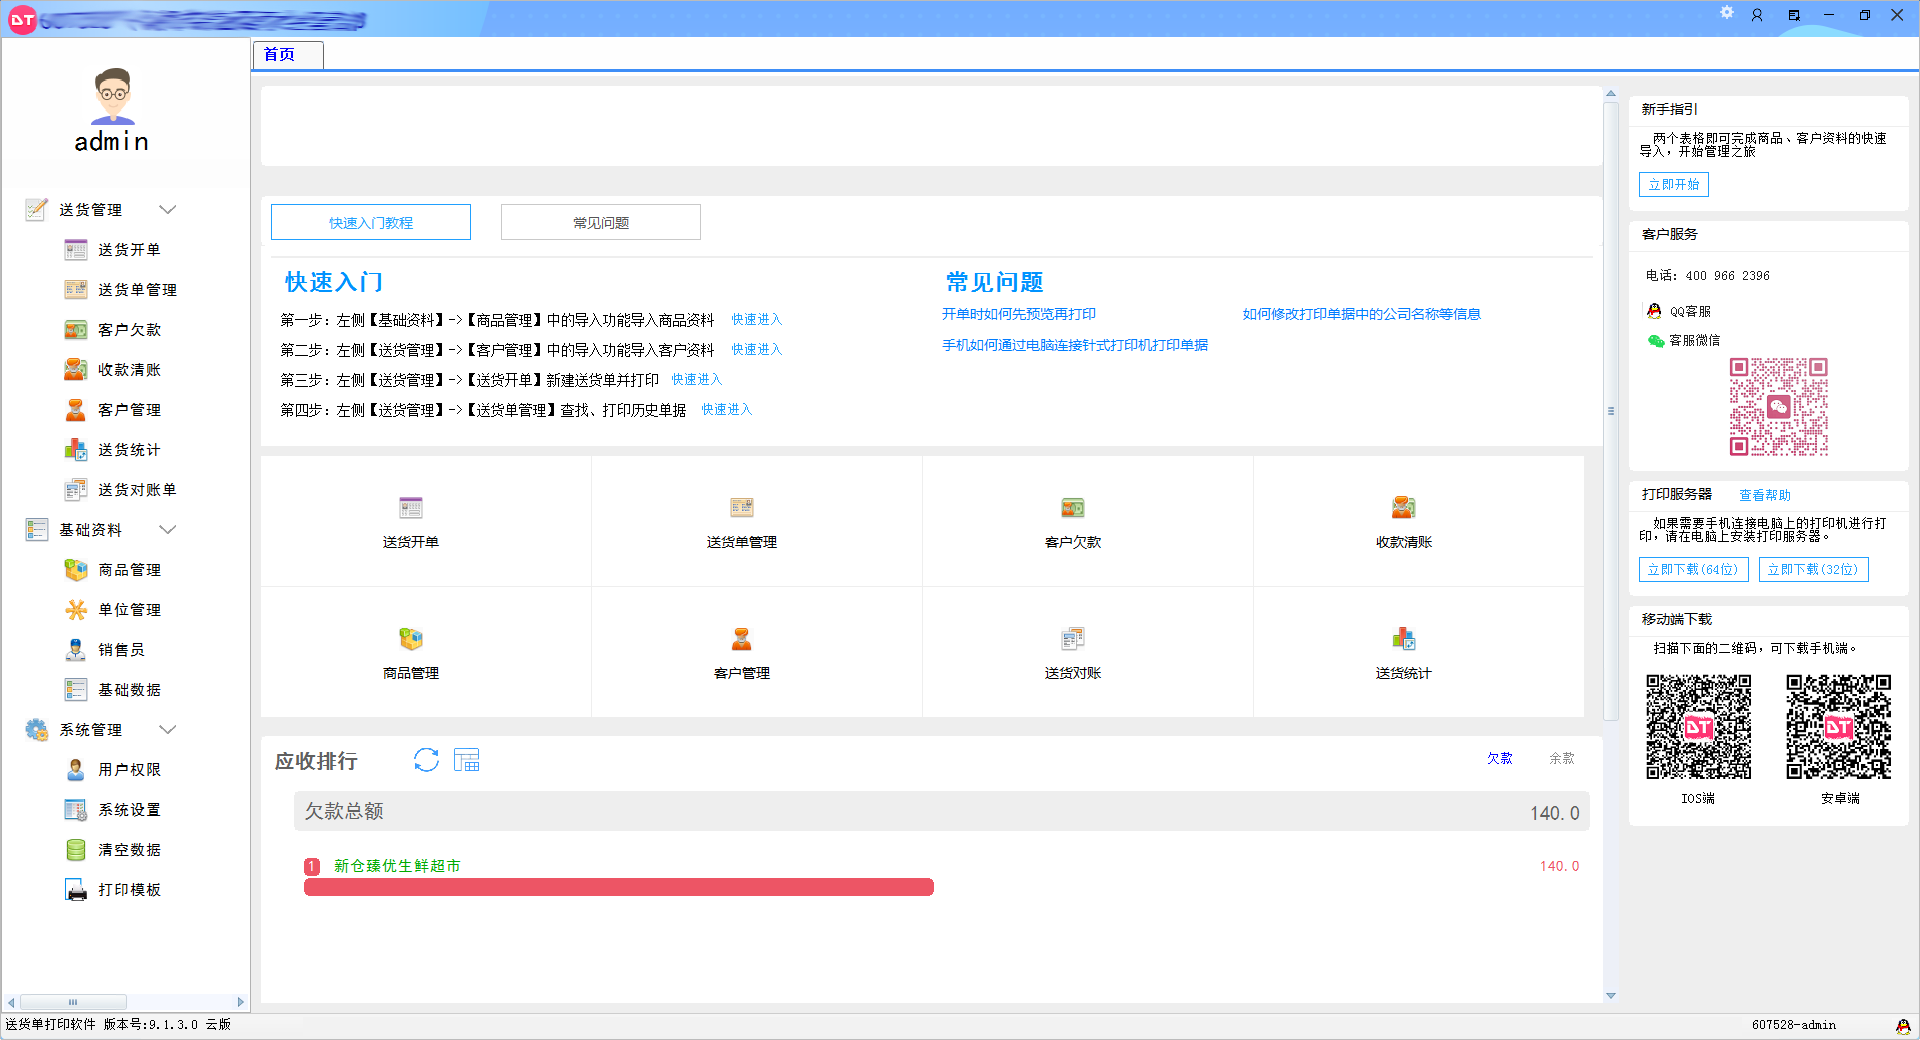Click 快速进入 link for 第二步

(756, 349)
